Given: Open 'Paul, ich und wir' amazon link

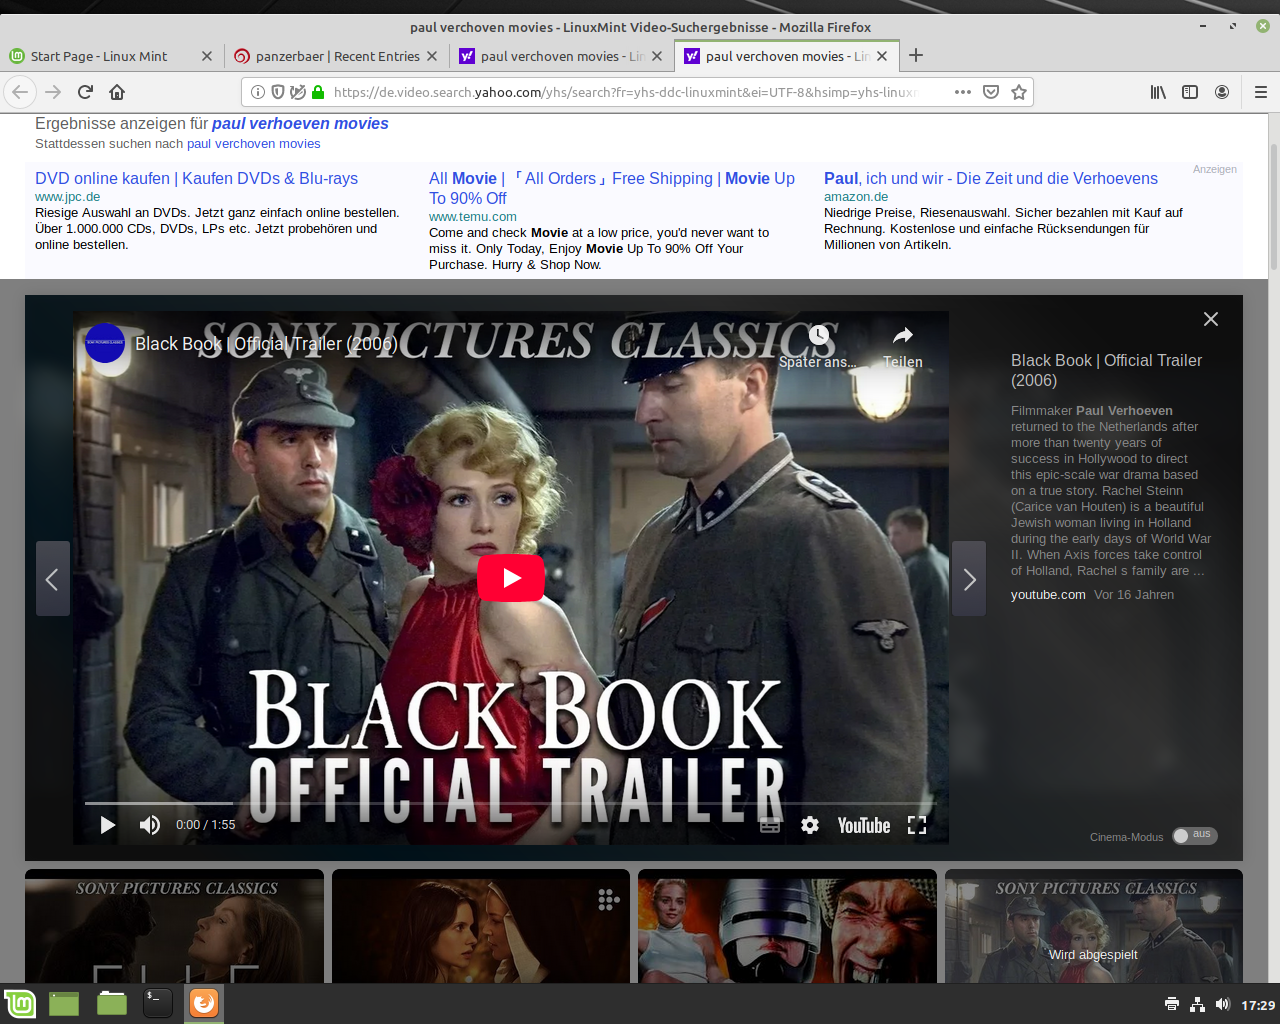Looking at the screenshot, I should click(x=991, y=179).
